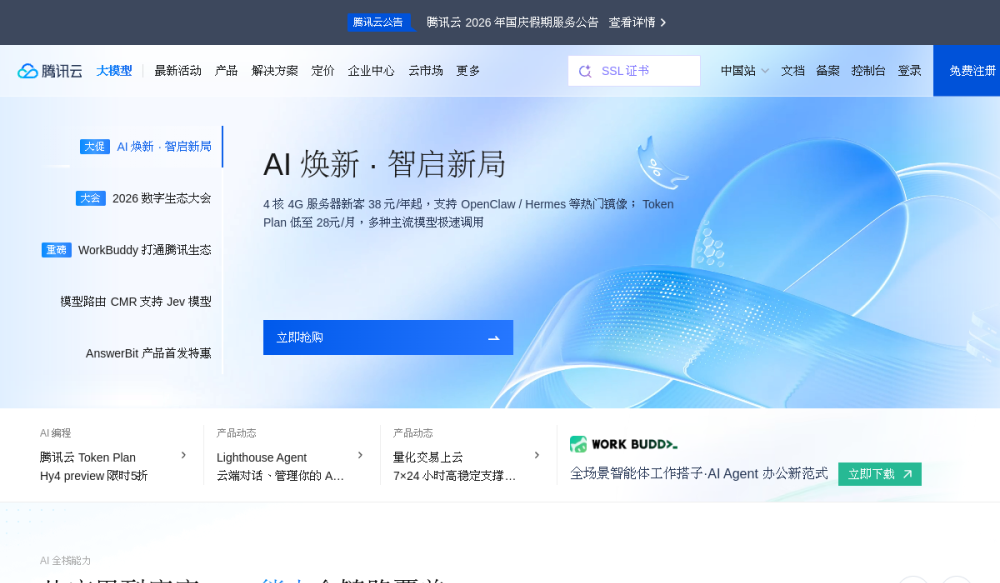Select 模型路由 CMR 支持 Jev 模型 tab
This screenshot has width=1000, height=583.
tap(136, 302)
